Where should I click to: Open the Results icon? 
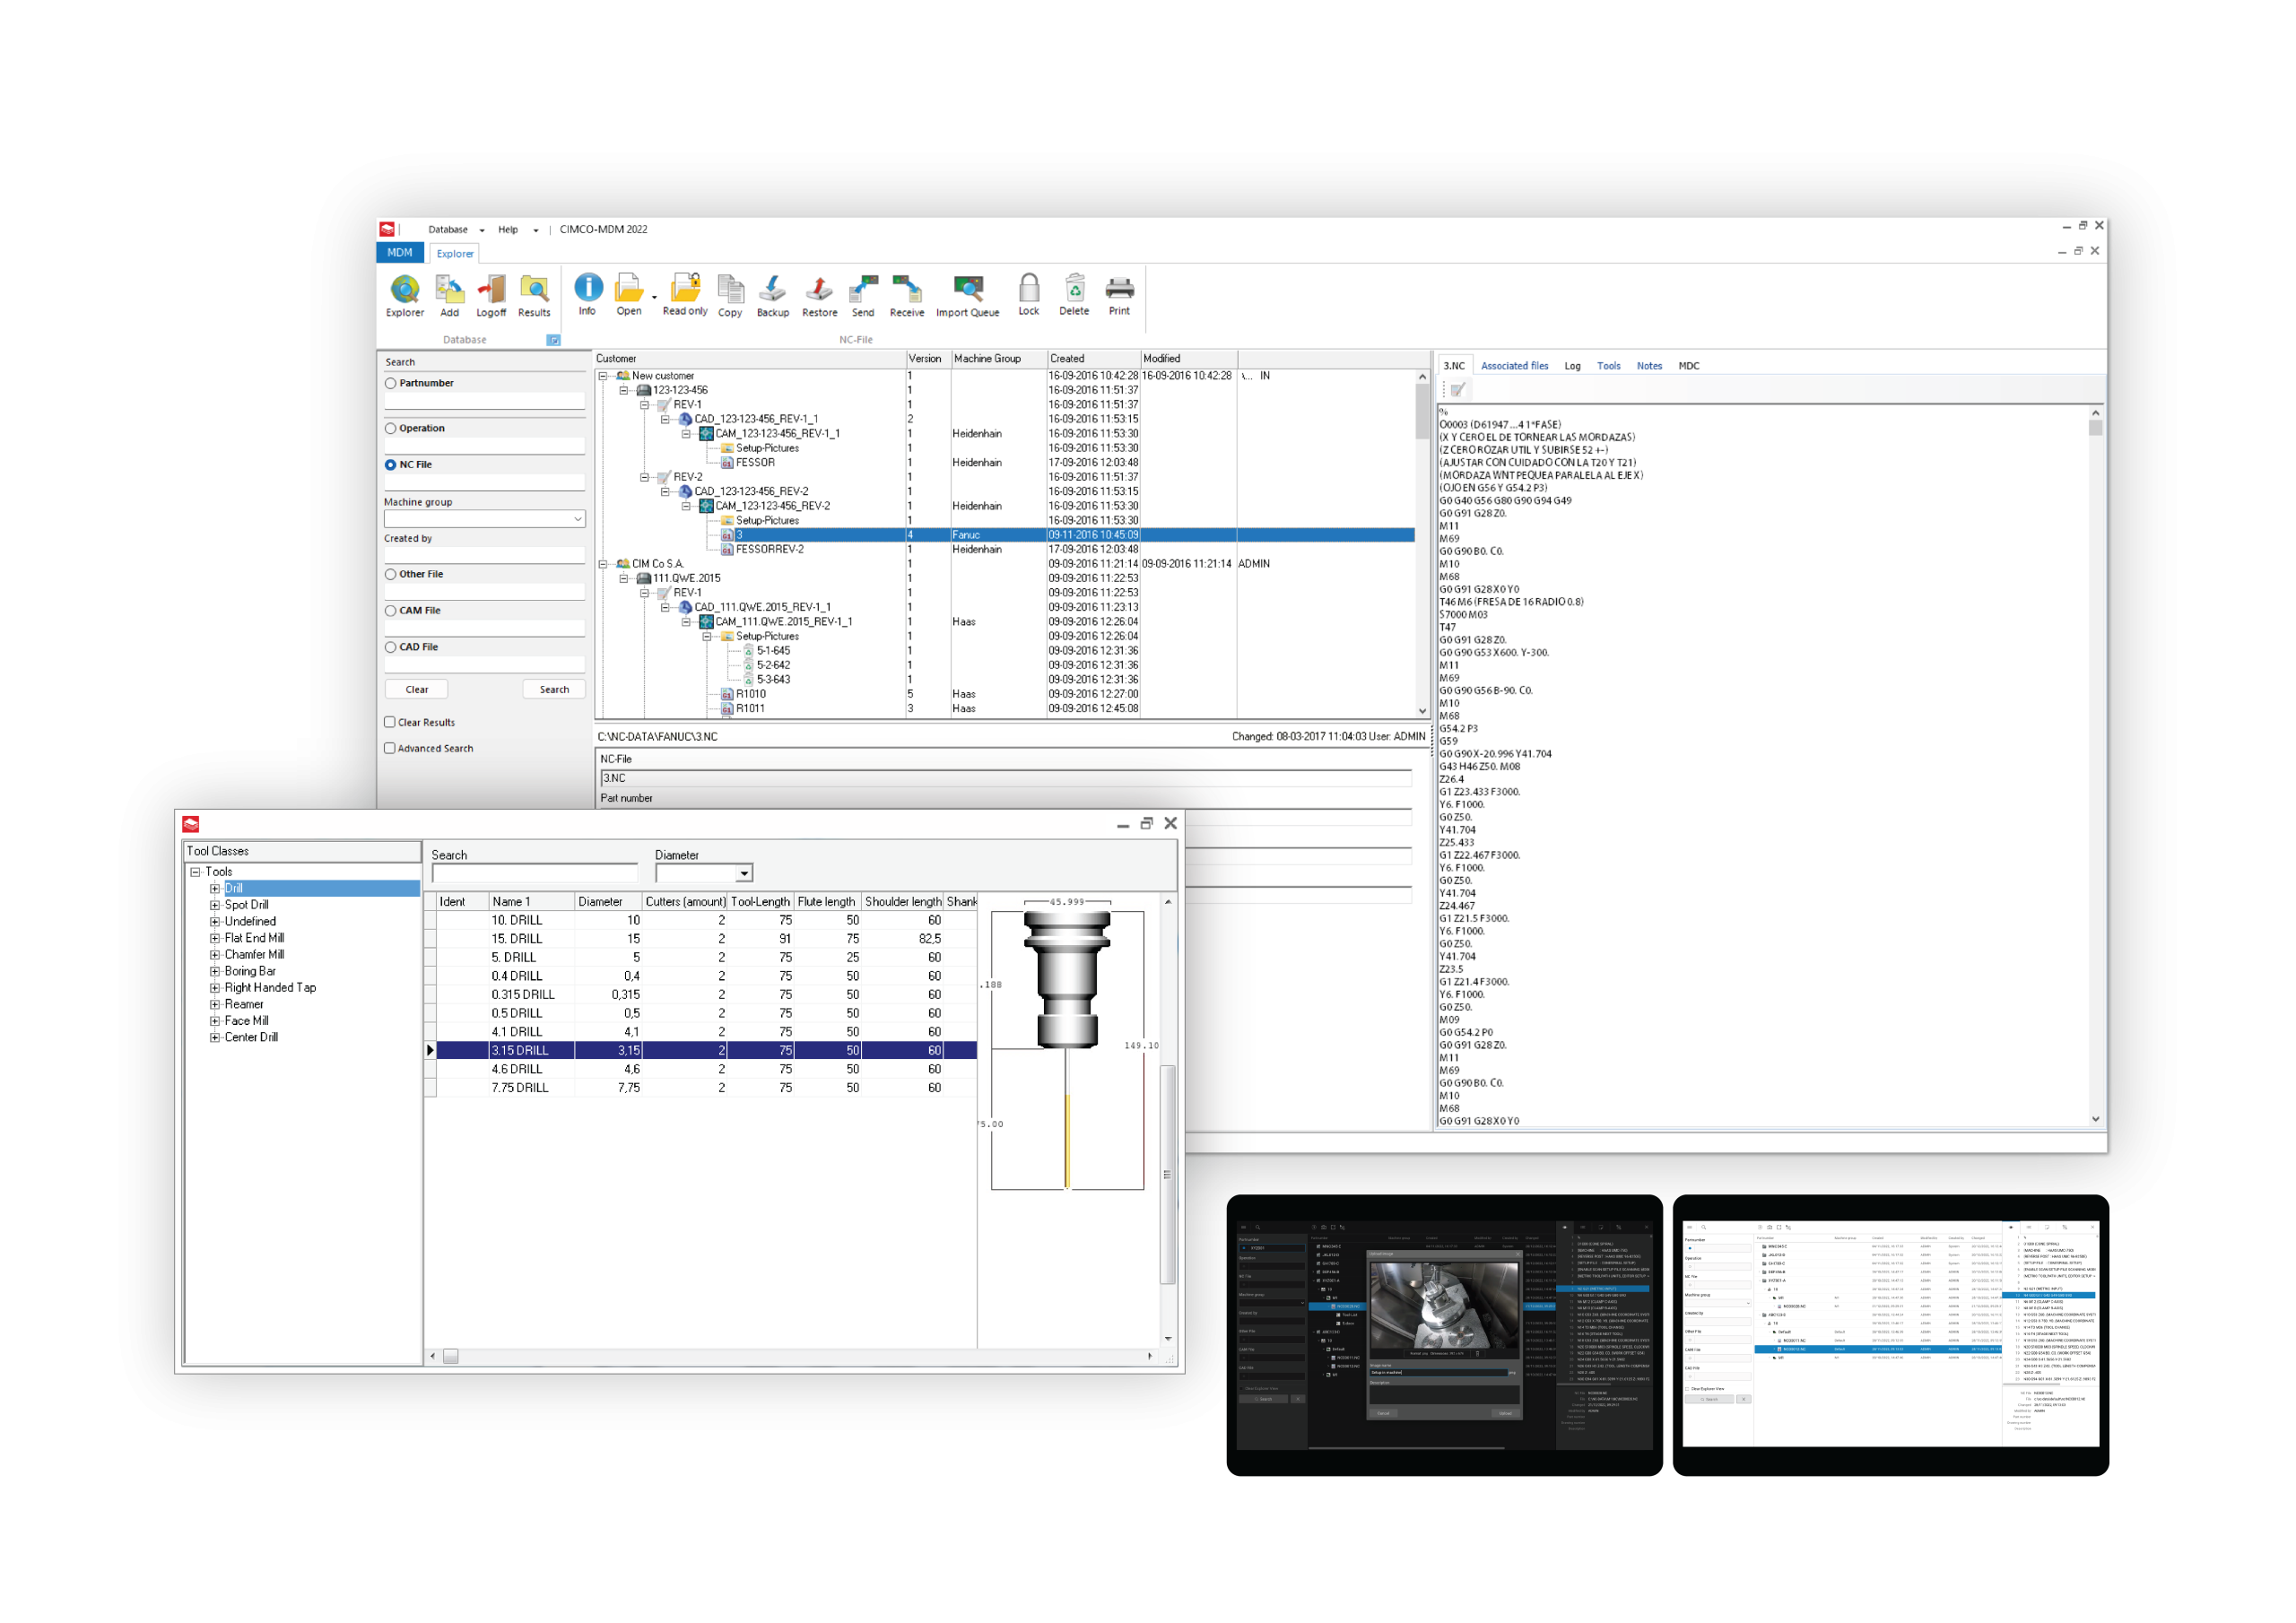coord(534,296)
